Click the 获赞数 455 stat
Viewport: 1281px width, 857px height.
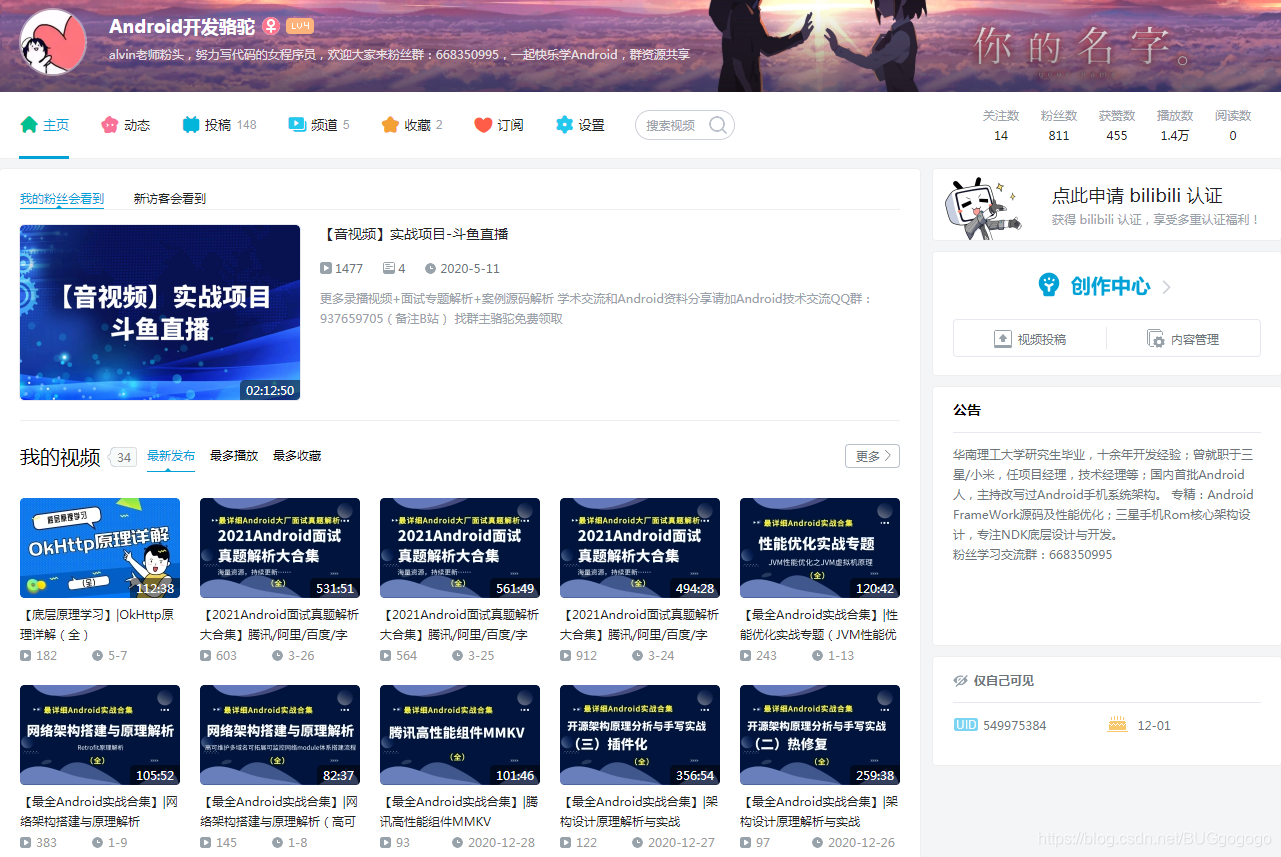(x=1117, y=126)
